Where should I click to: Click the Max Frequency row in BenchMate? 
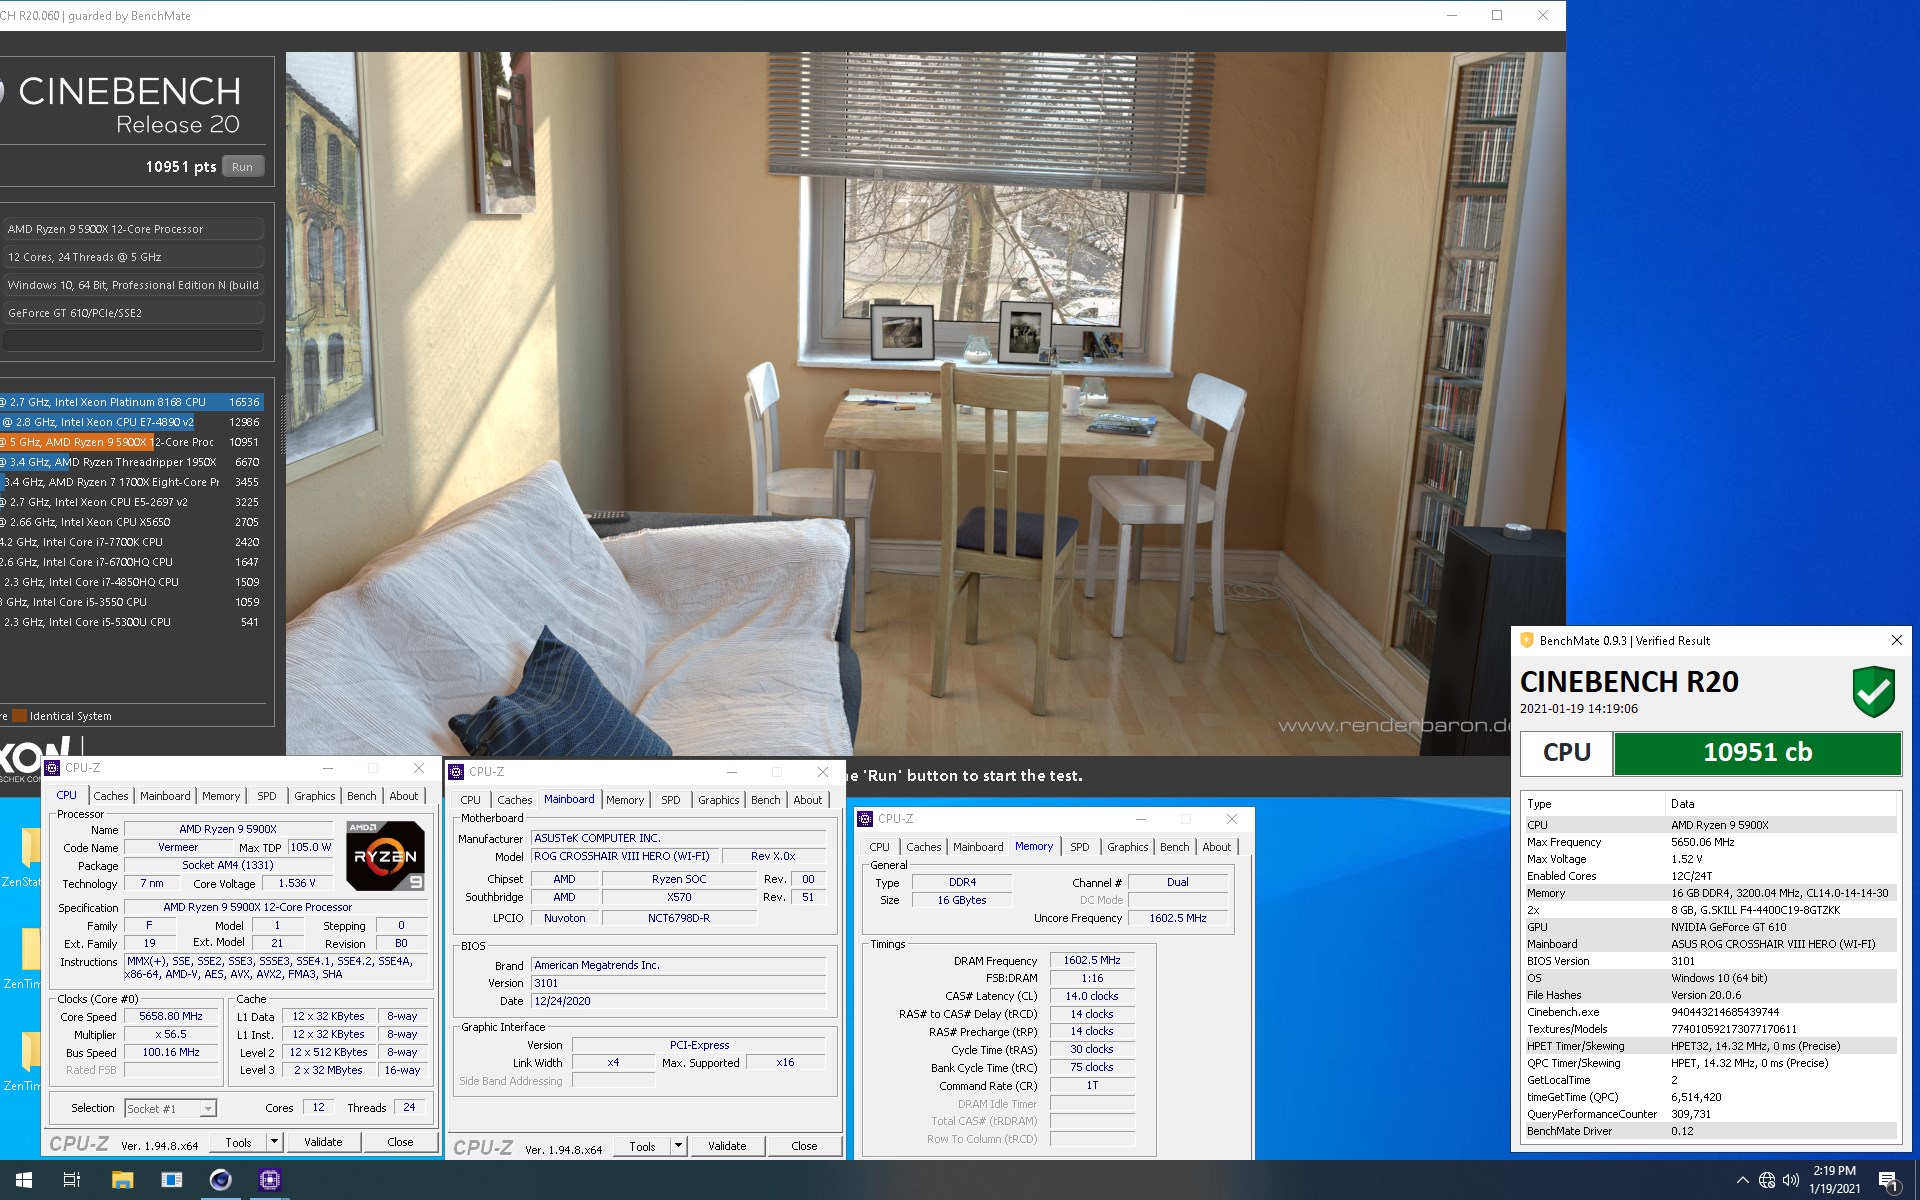(x=1710, y=842)
